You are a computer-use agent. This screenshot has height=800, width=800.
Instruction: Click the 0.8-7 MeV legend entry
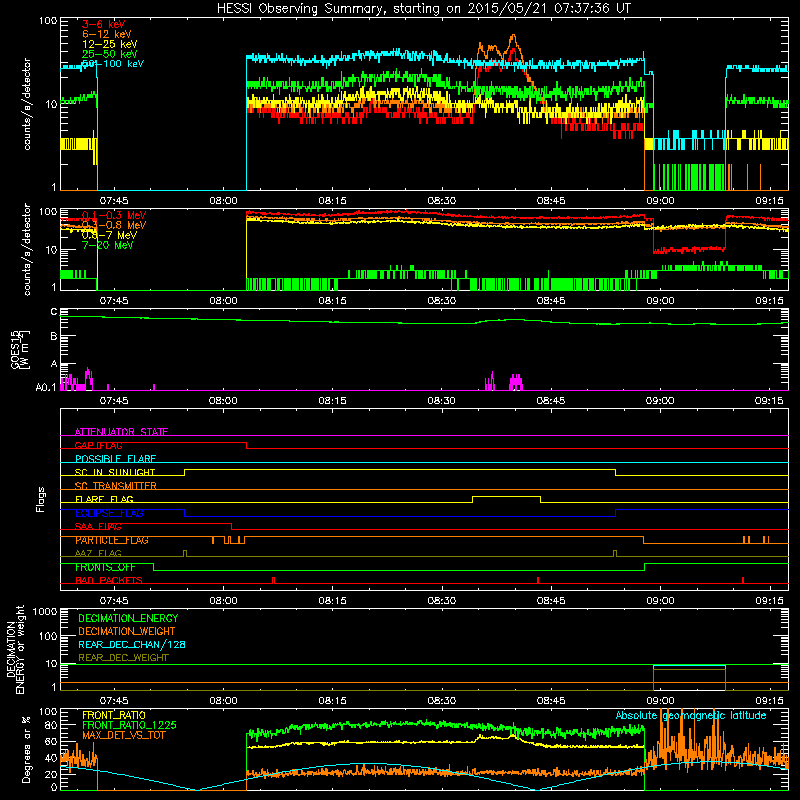(x=109, y=235)
